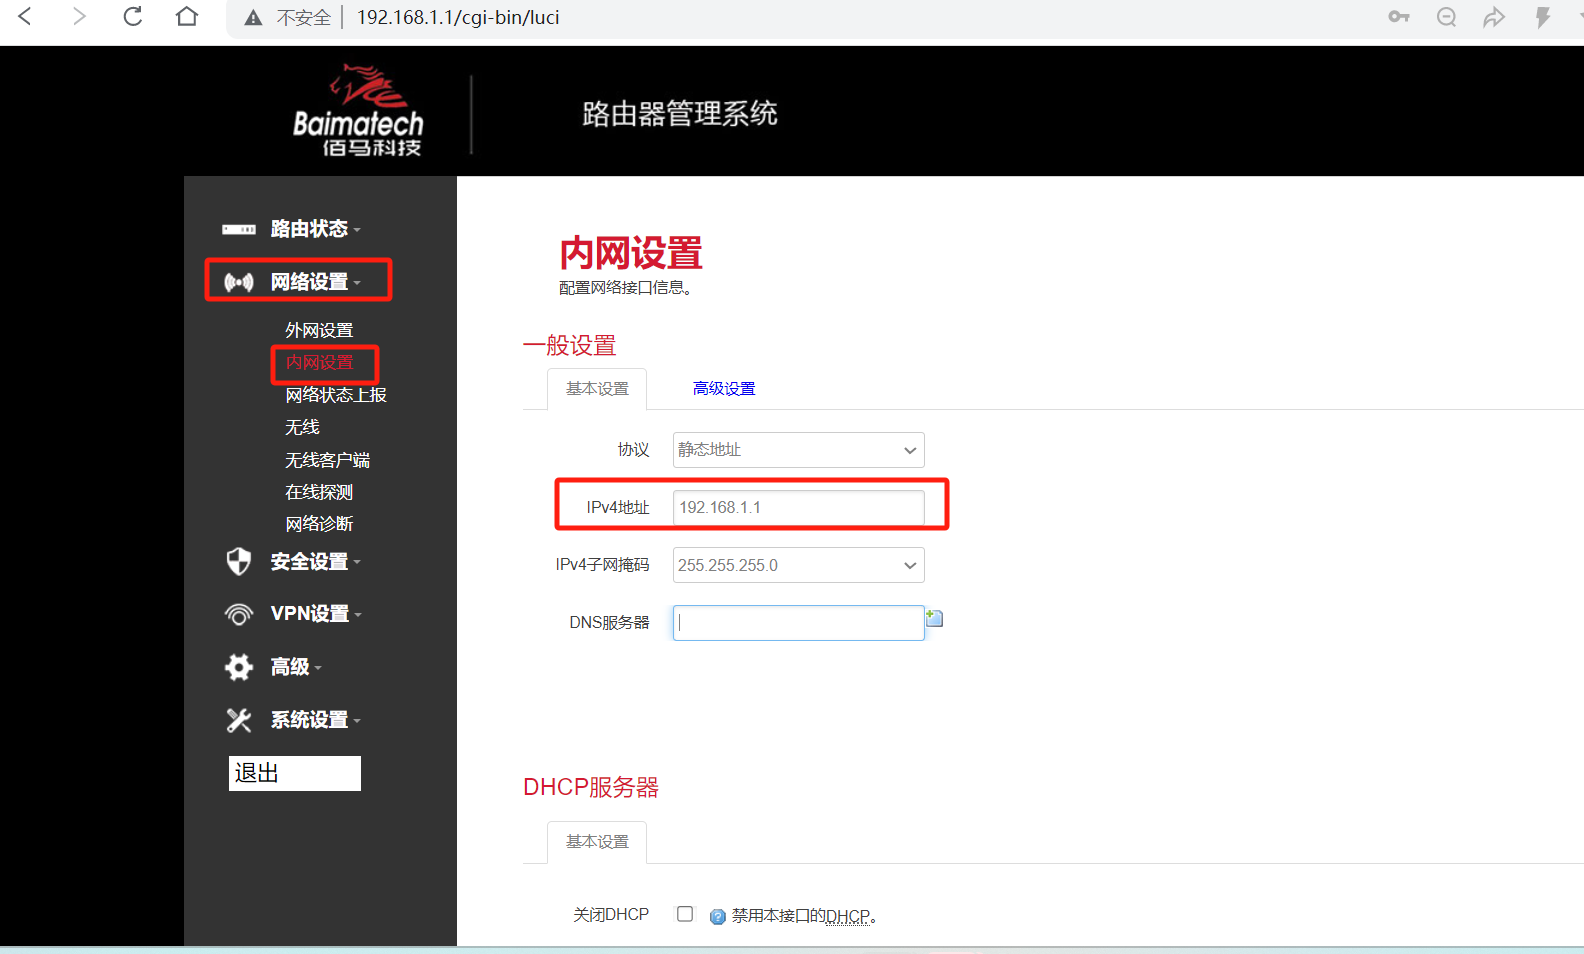Open the 外网设置 sidebar link
The image size is (1584, 954).
point(319,330)
